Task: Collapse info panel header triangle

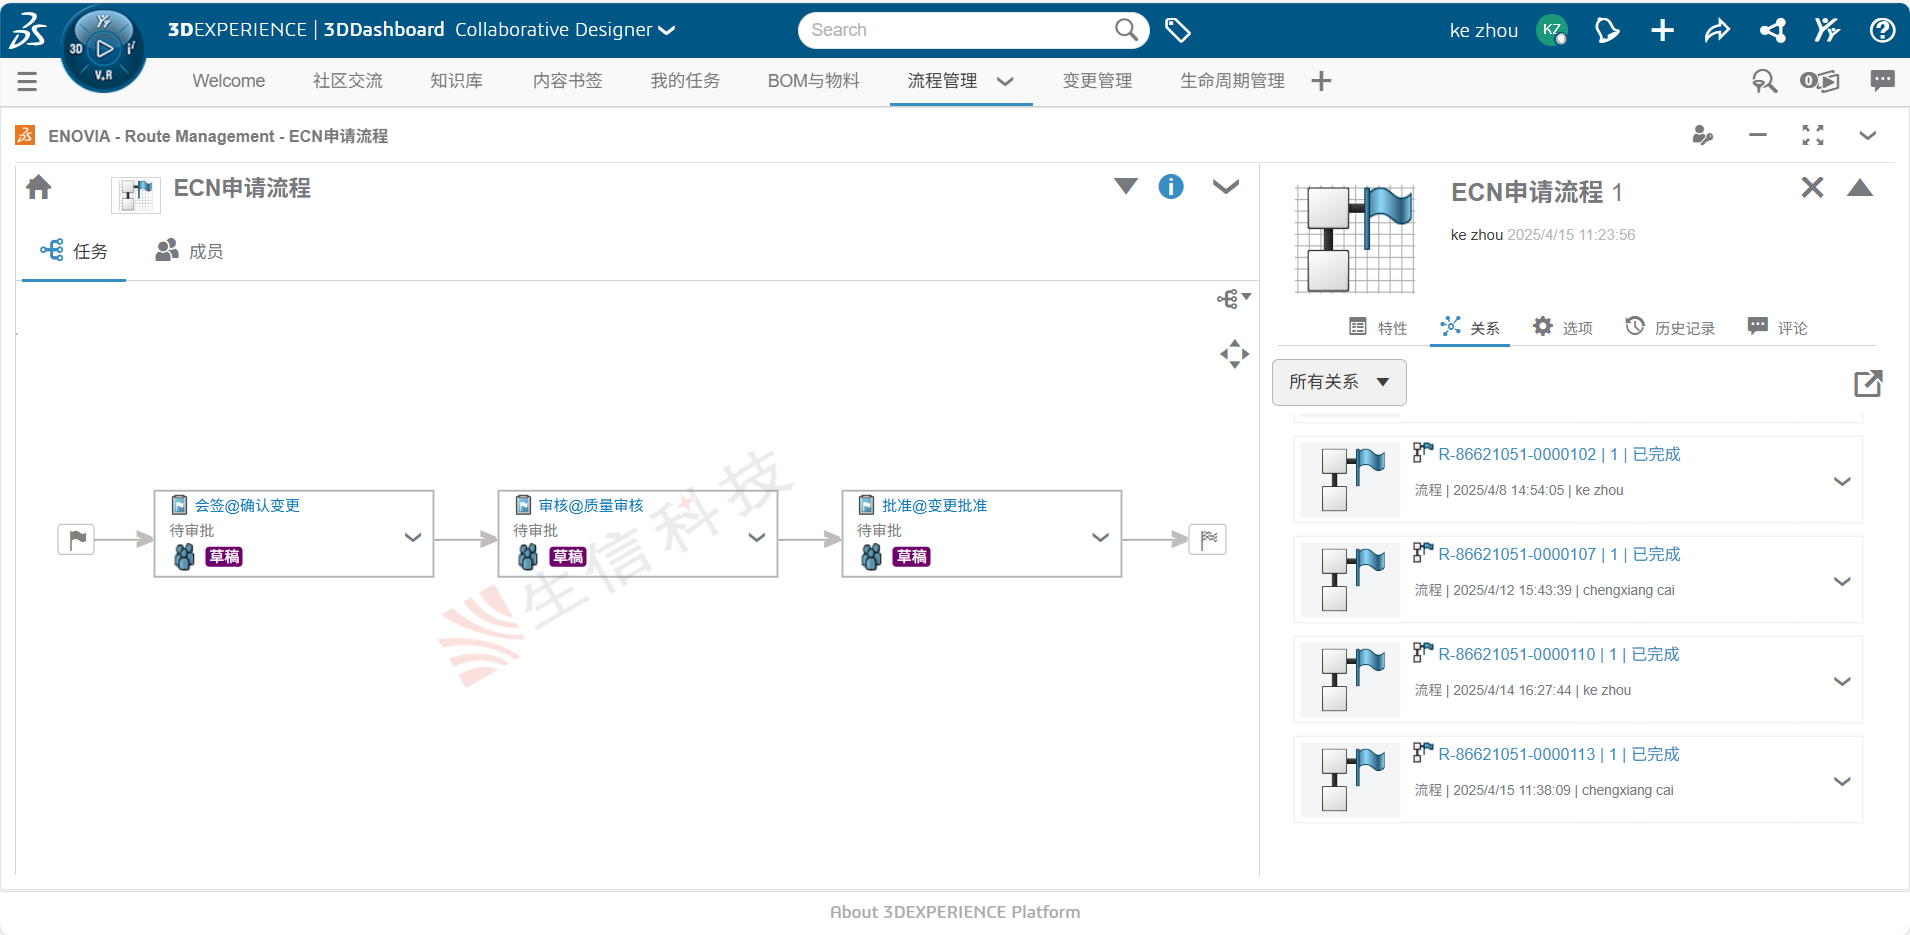Action: (x=1860, y=187)
